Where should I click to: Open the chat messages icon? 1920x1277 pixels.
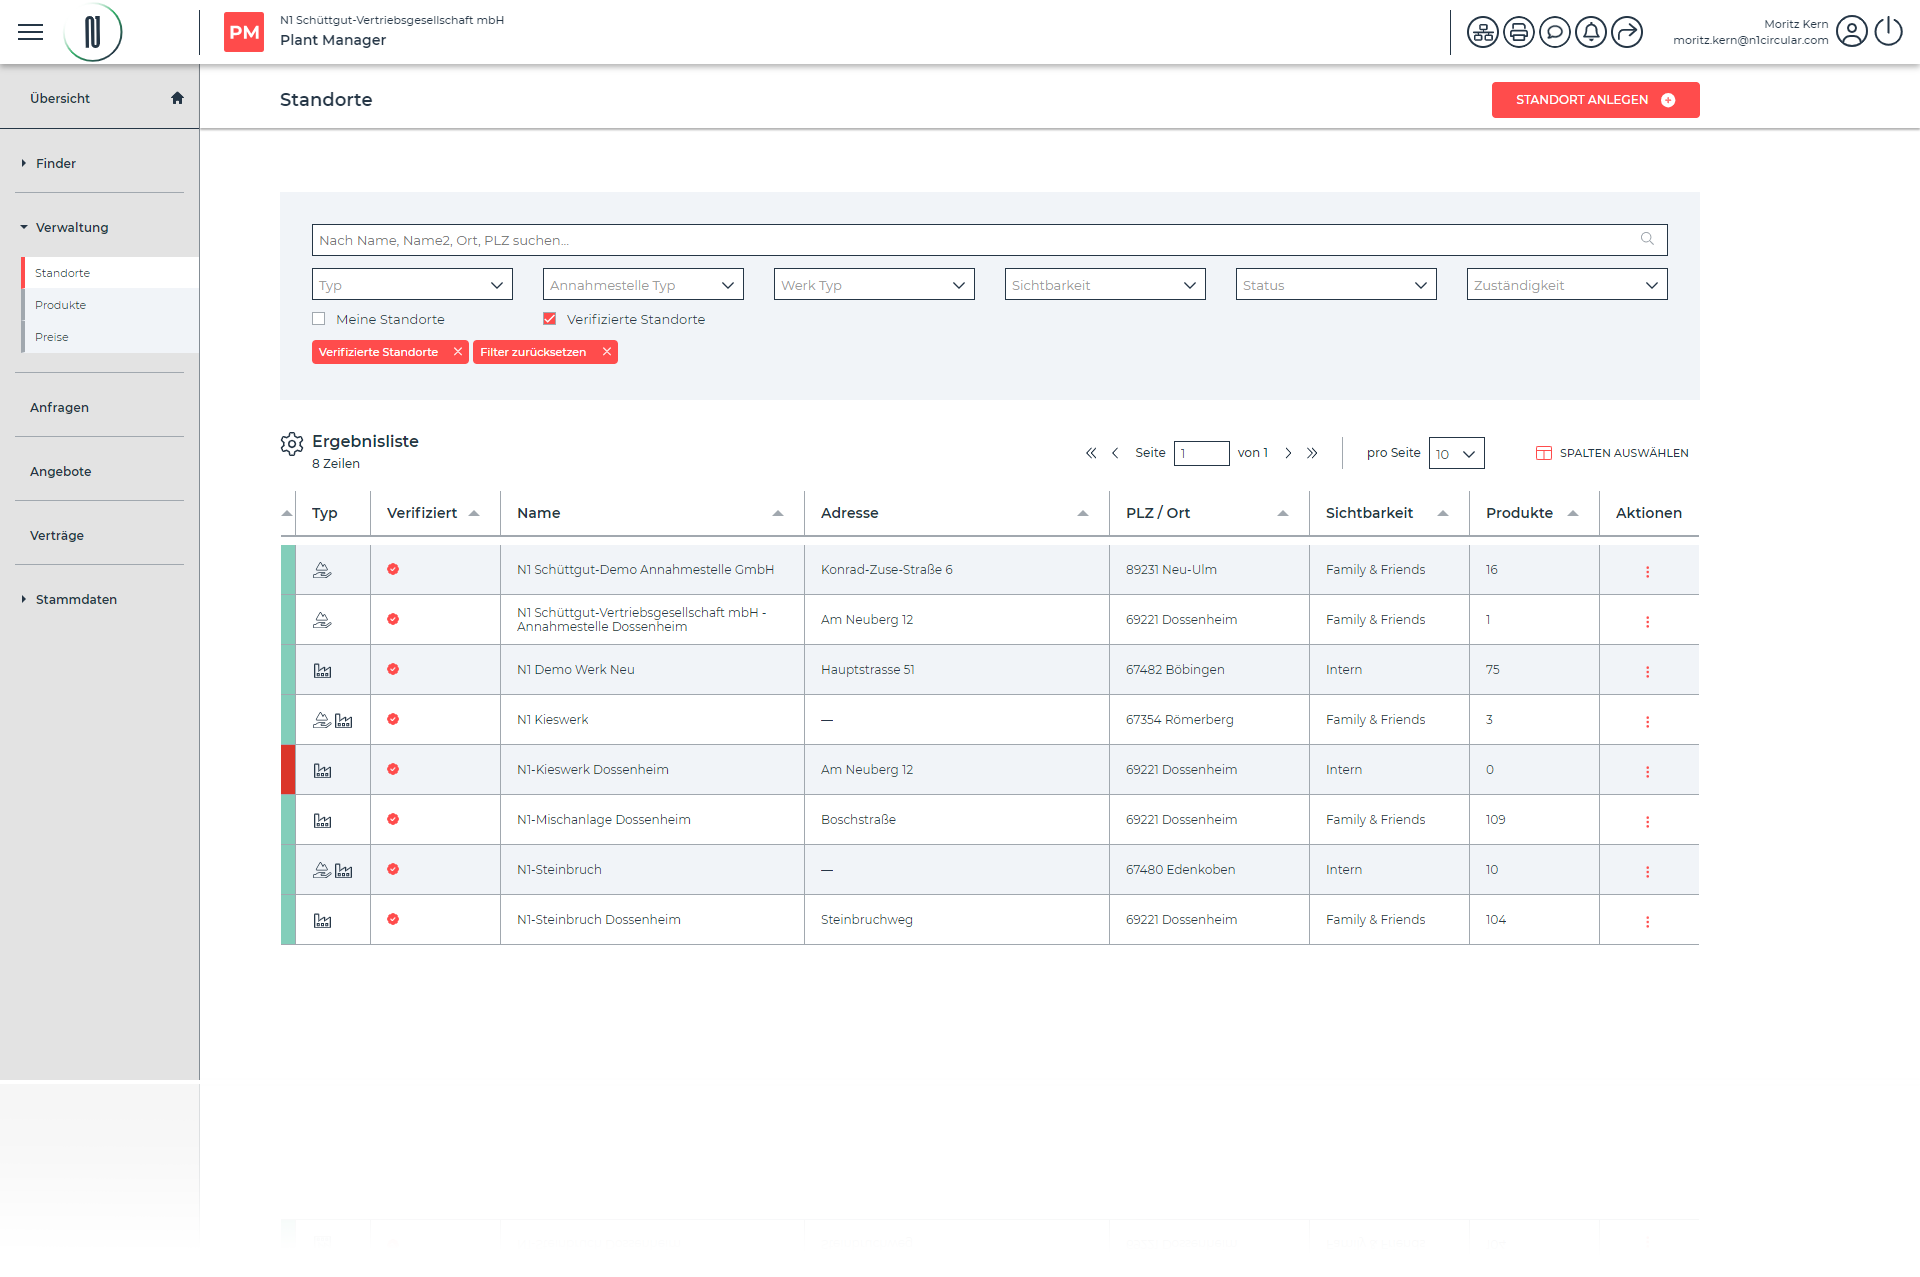click(1554, 33)
